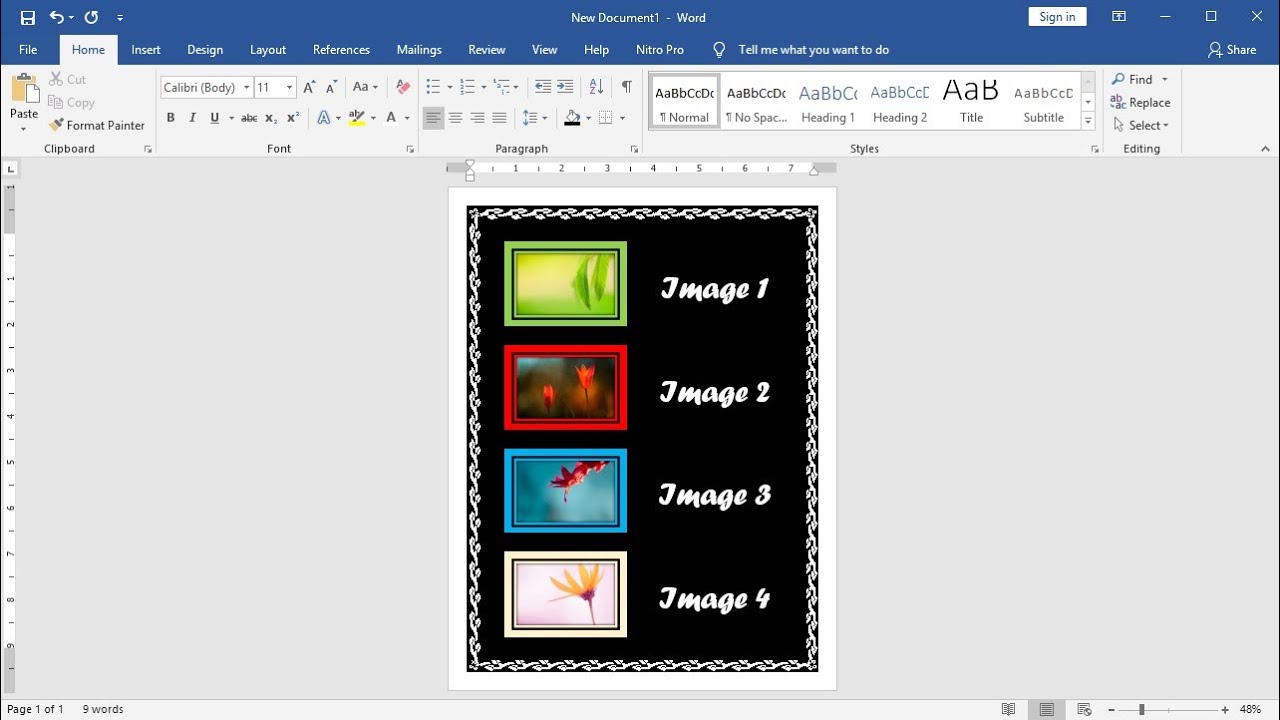Toggle Superscript formatting

point(293,118)
